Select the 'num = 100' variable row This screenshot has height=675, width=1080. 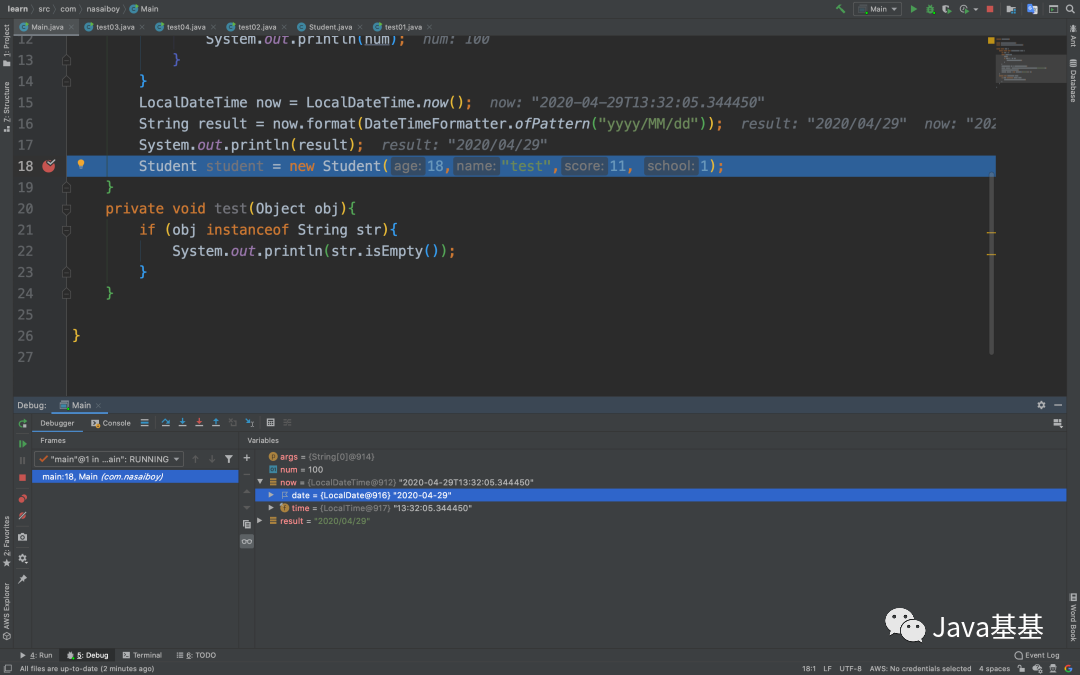[x=661, y=470]
